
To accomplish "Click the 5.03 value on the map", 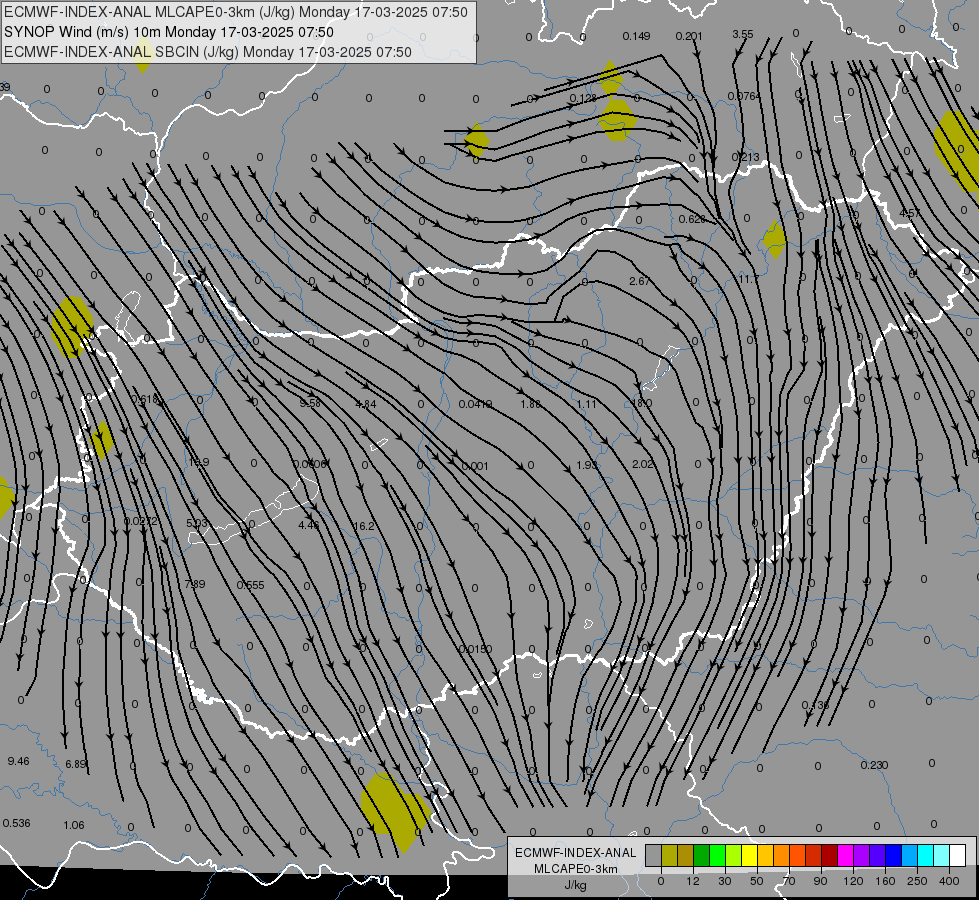I will coord(197,523).
